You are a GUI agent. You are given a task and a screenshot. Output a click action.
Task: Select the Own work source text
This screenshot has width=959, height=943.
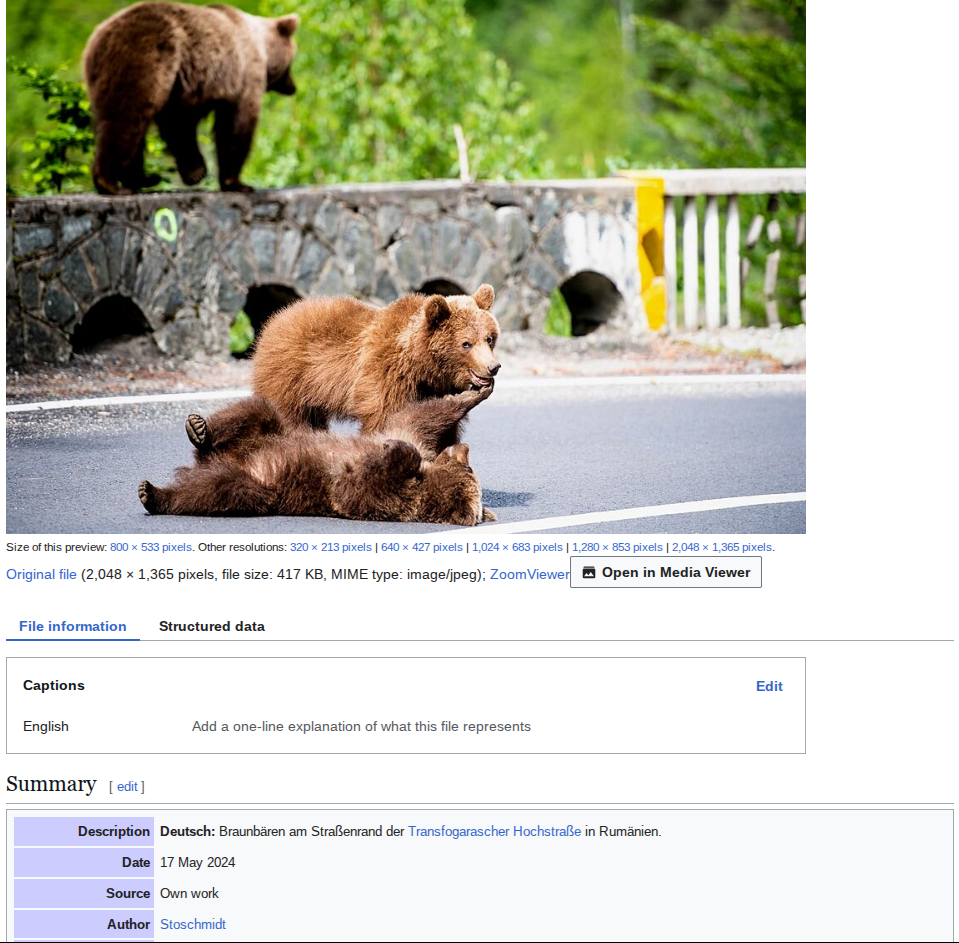coord(189,893)
